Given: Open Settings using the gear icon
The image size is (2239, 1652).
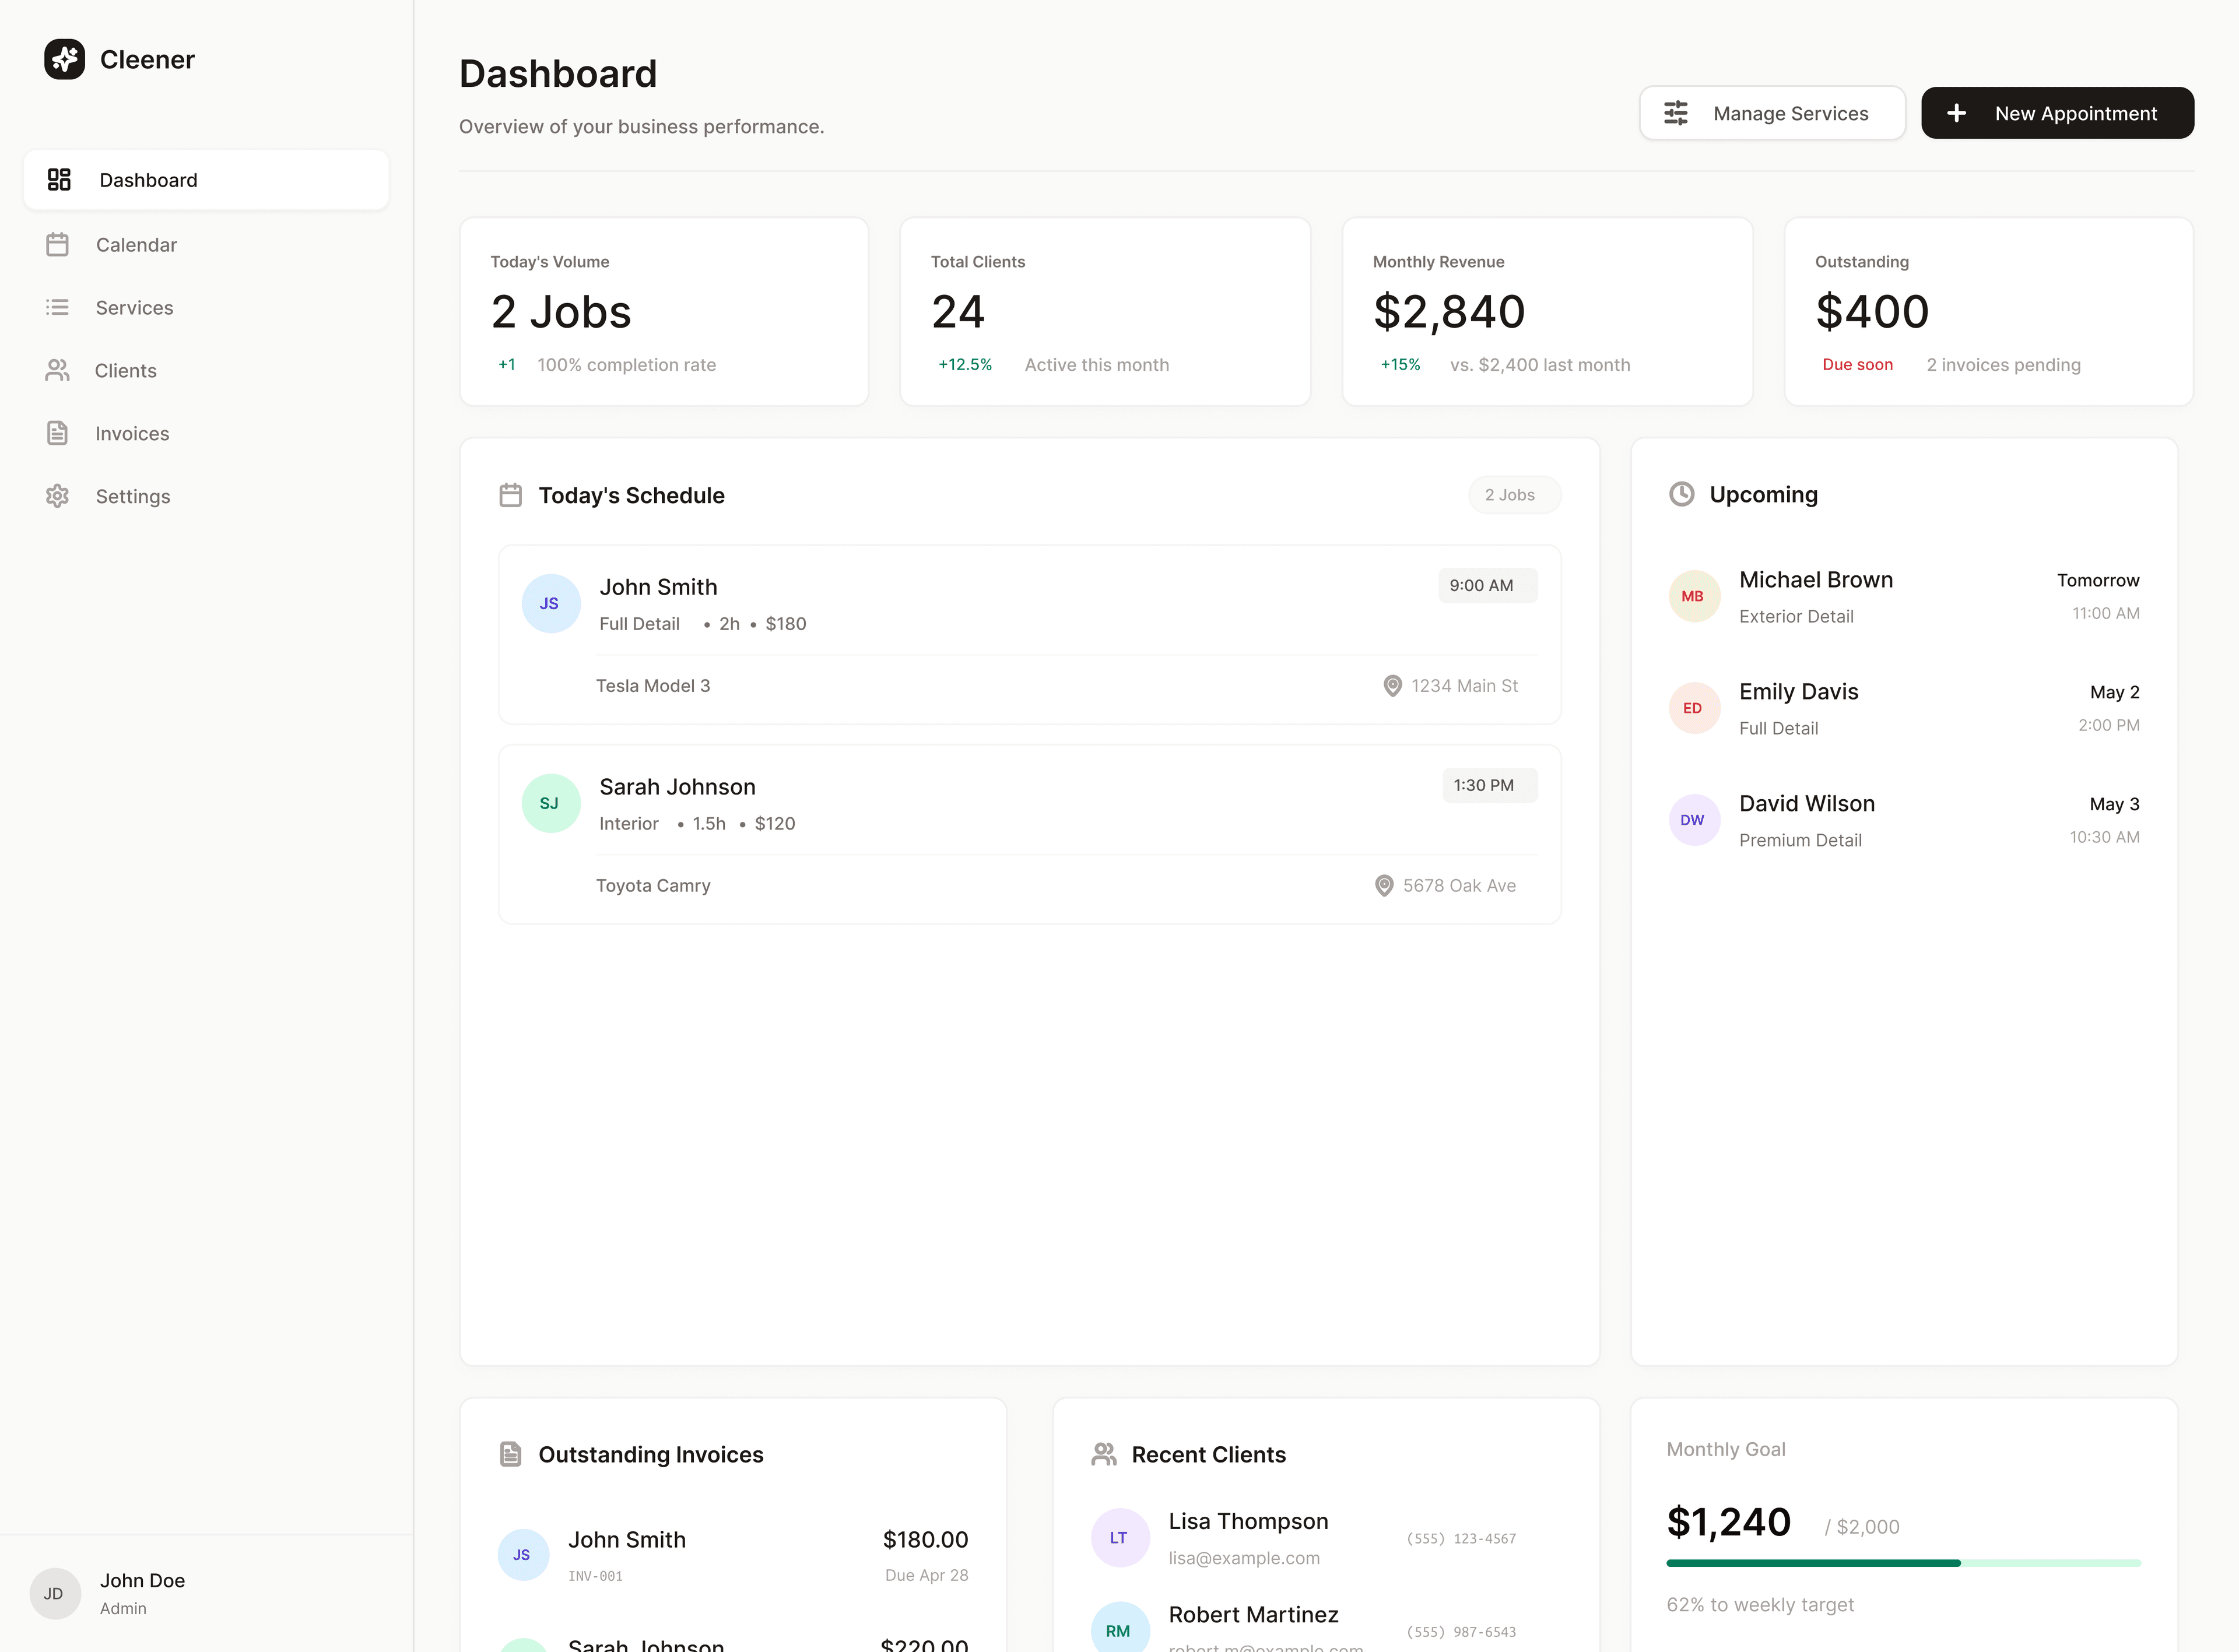Looking at the screenshot, I should (x=58, y=496).
